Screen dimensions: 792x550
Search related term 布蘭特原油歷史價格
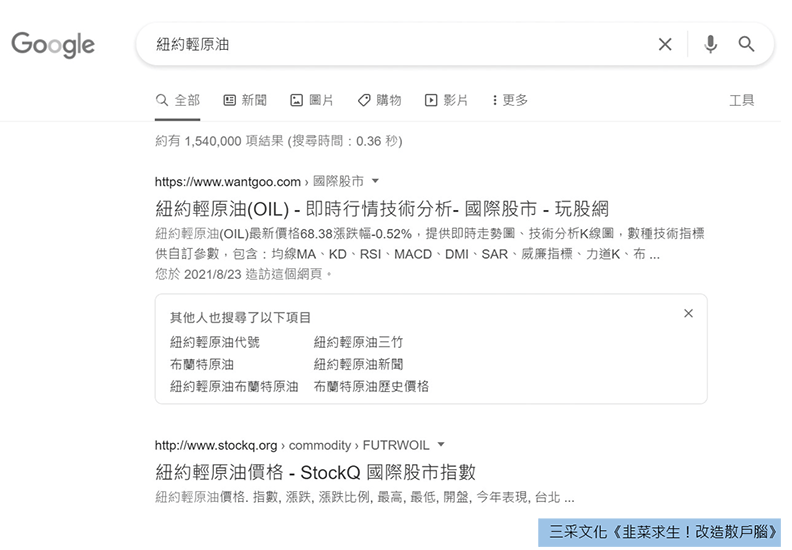pos(371,386)
